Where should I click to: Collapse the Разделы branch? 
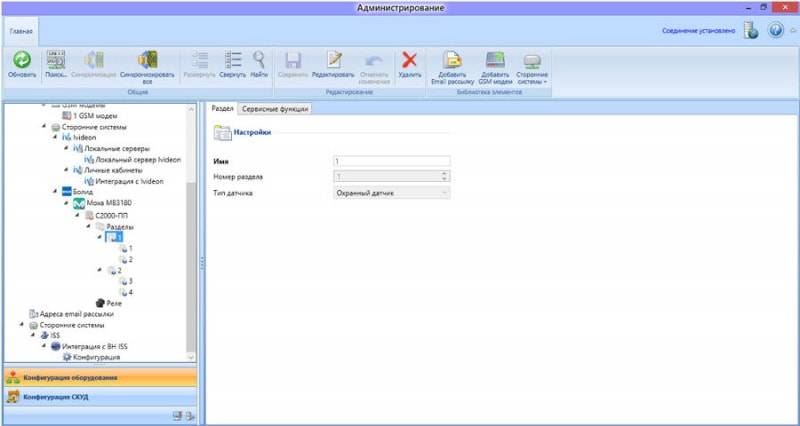click(x=89, y=227)
